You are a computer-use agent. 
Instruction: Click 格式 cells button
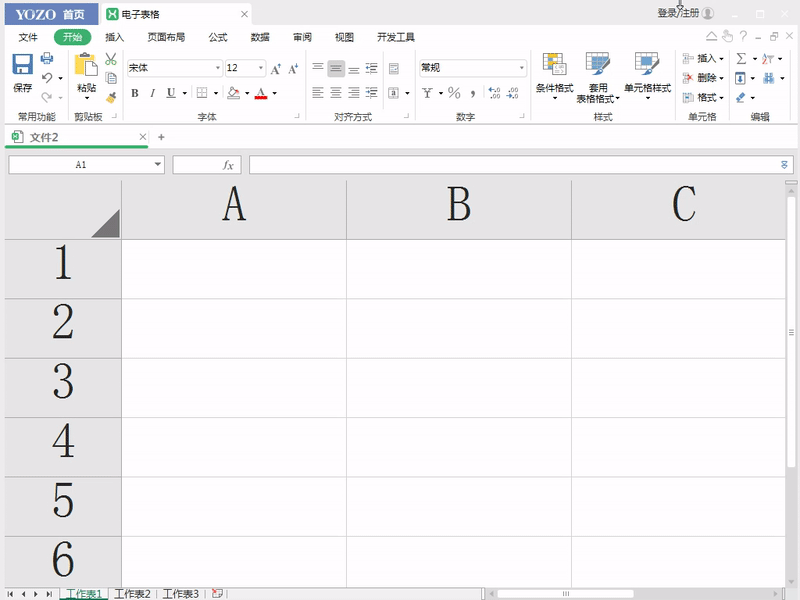[x=703, y=97]
